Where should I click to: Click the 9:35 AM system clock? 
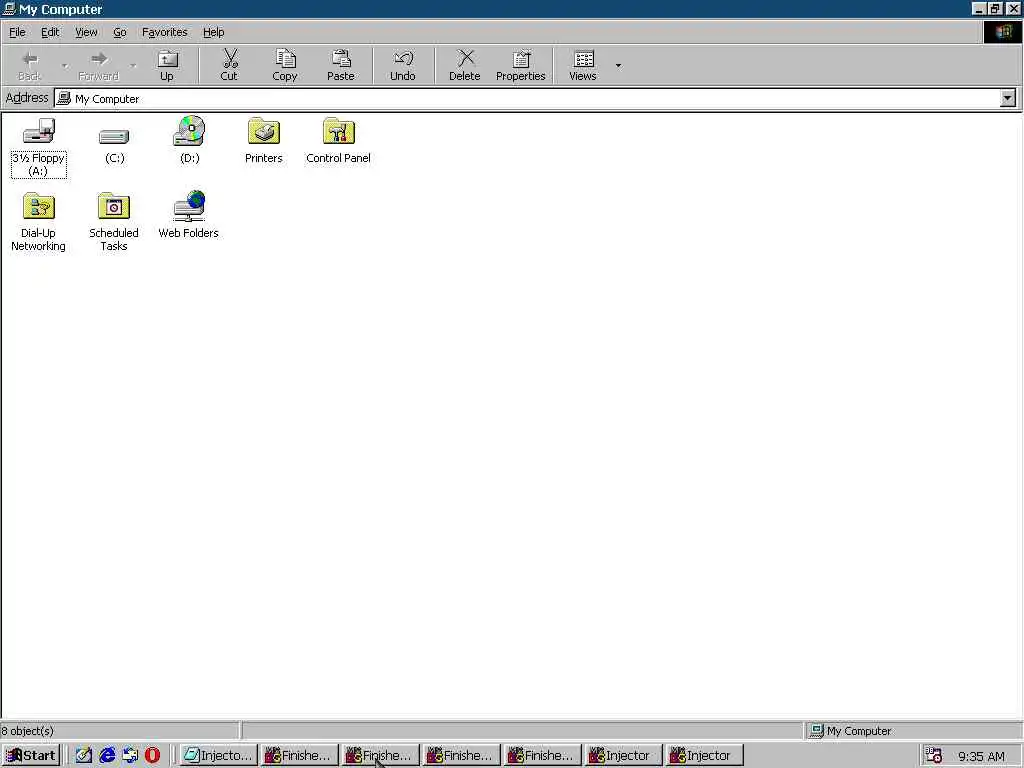[x=981, y=756]
